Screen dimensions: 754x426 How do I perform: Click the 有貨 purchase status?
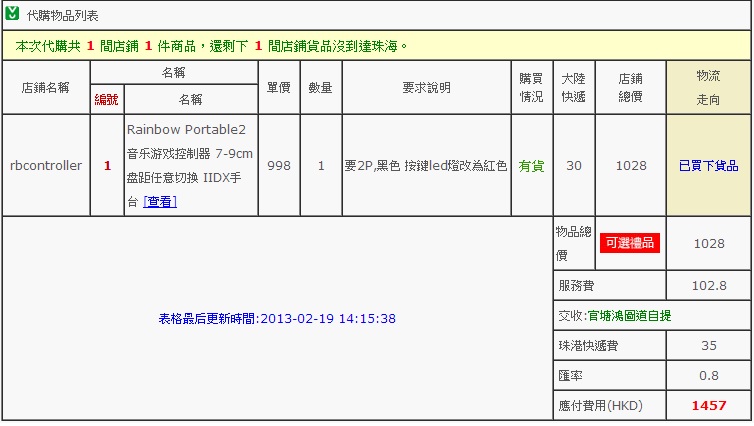pyautogui.click(x=531, y=166)
